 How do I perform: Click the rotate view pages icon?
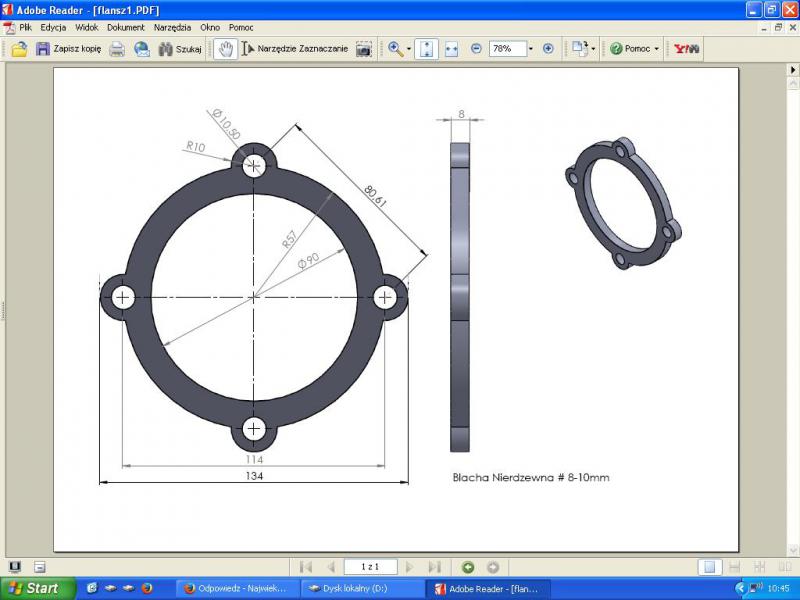pyautogui.click(x=579, y=49)
